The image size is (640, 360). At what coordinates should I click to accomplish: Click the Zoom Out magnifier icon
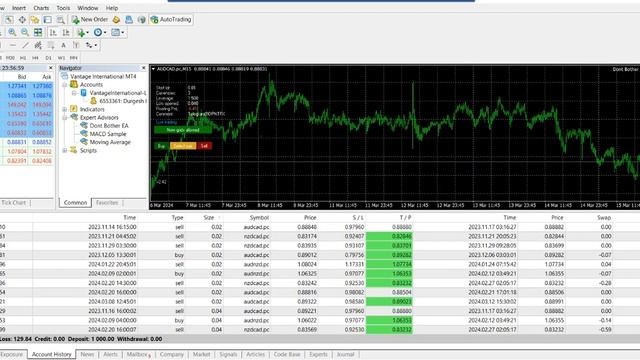25,32
